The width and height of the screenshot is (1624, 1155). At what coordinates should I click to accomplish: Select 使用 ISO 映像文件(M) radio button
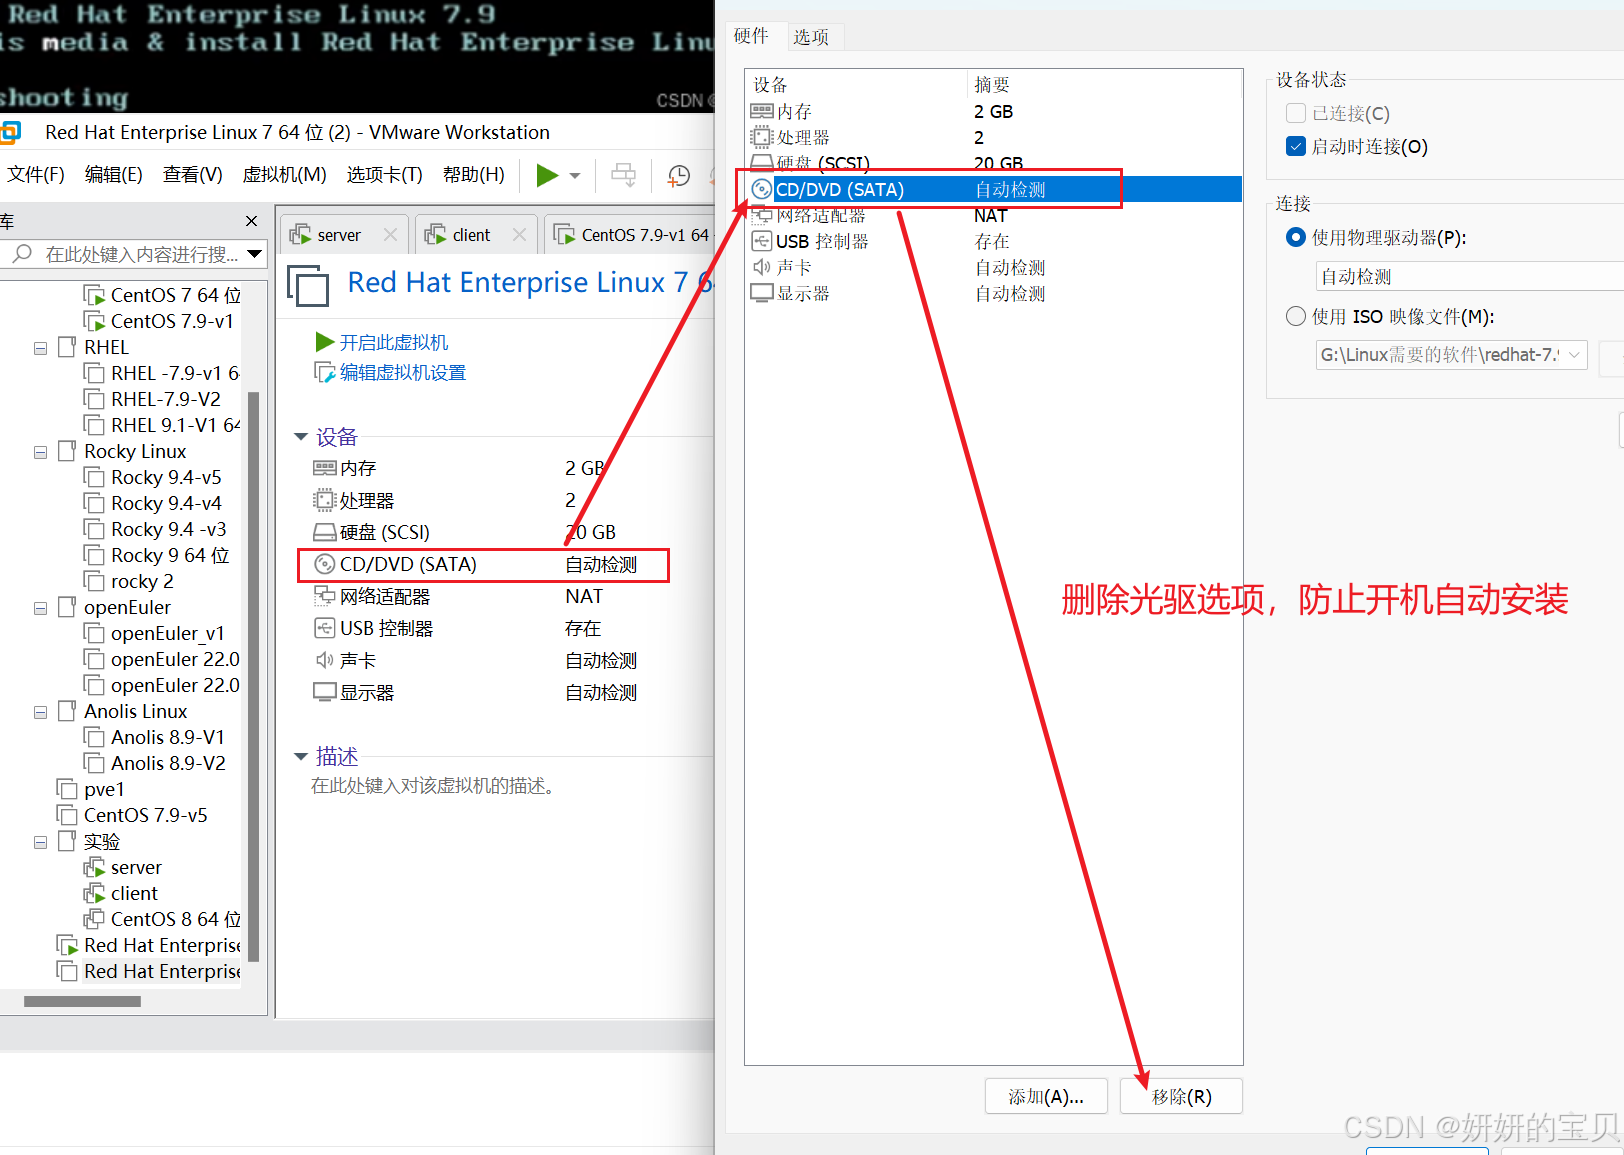pos(1296,316)
